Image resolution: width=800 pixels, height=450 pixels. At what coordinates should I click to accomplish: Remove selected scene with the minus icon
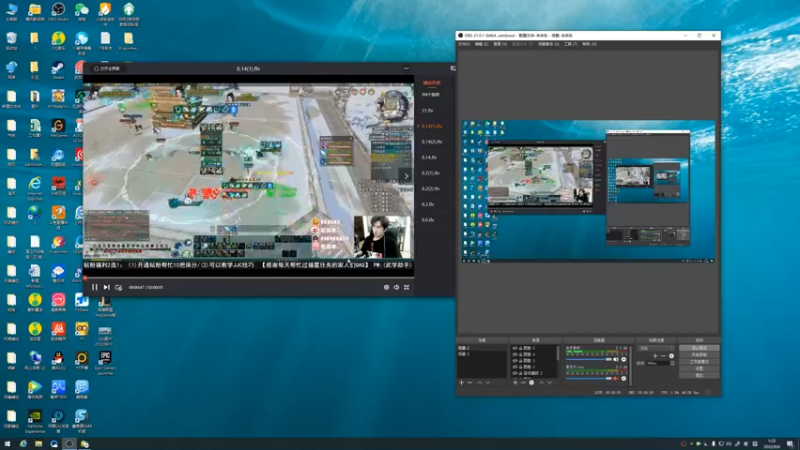pos(470,383)
